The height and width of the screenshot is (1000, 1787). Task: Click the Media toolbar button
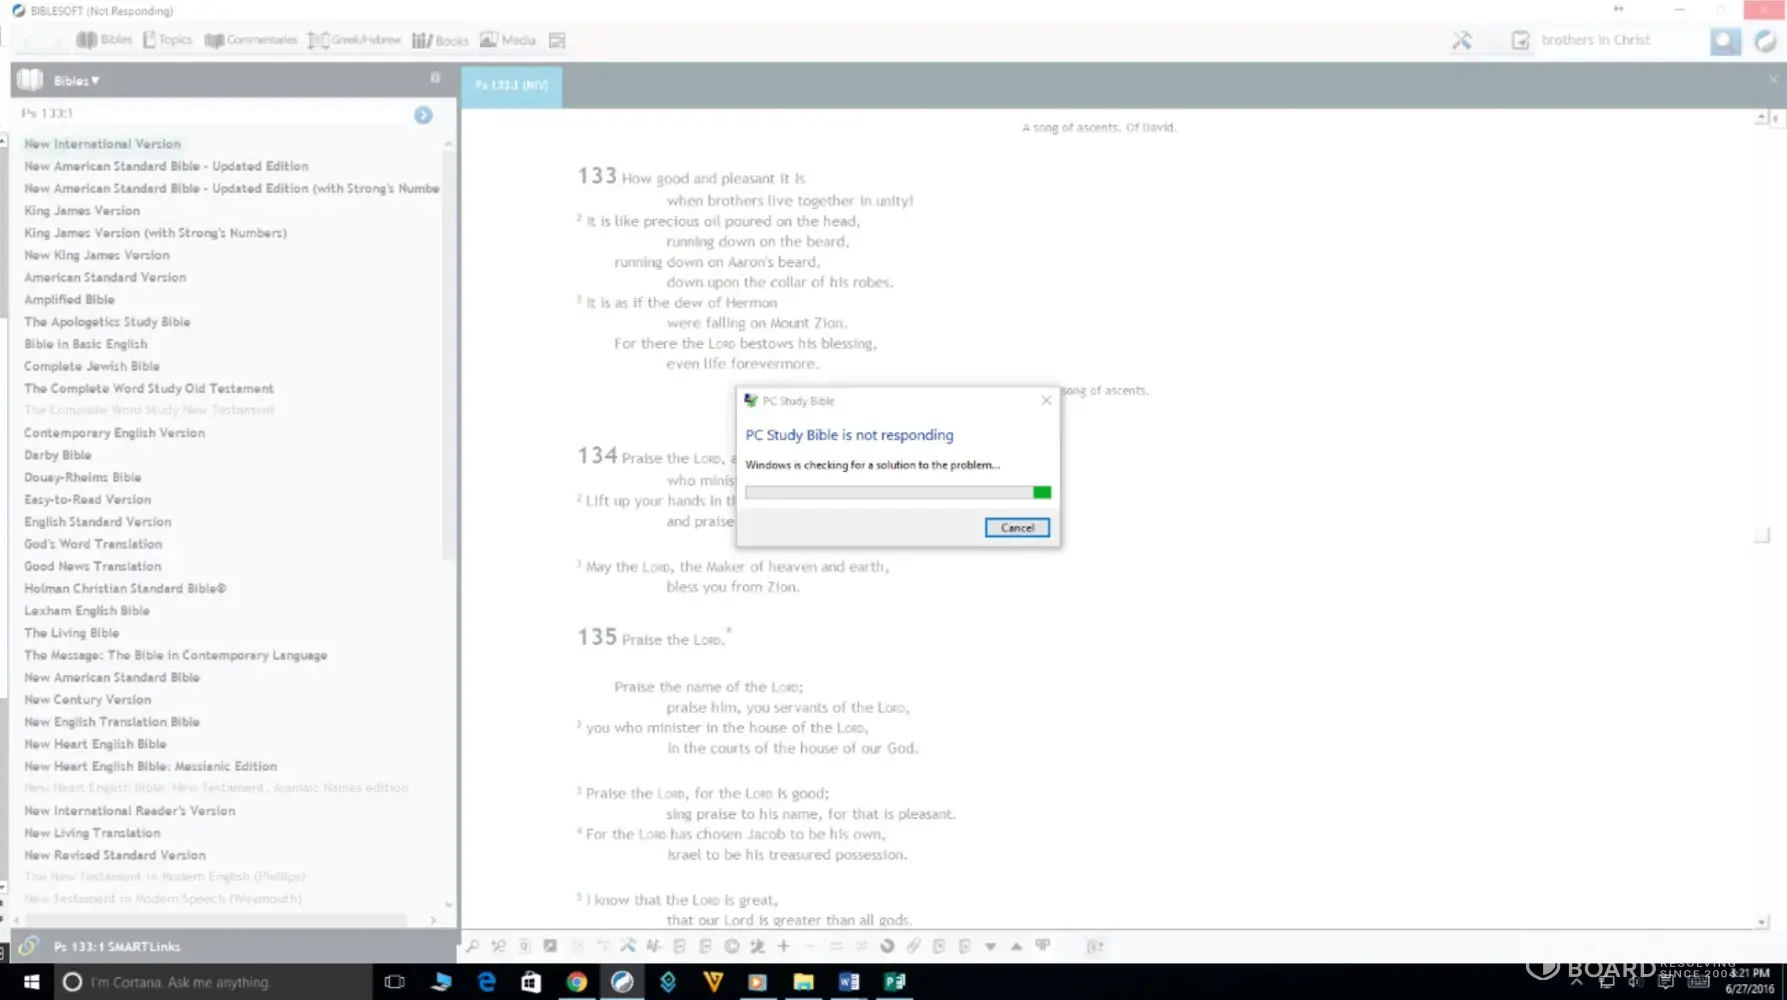tap(507, 41)
